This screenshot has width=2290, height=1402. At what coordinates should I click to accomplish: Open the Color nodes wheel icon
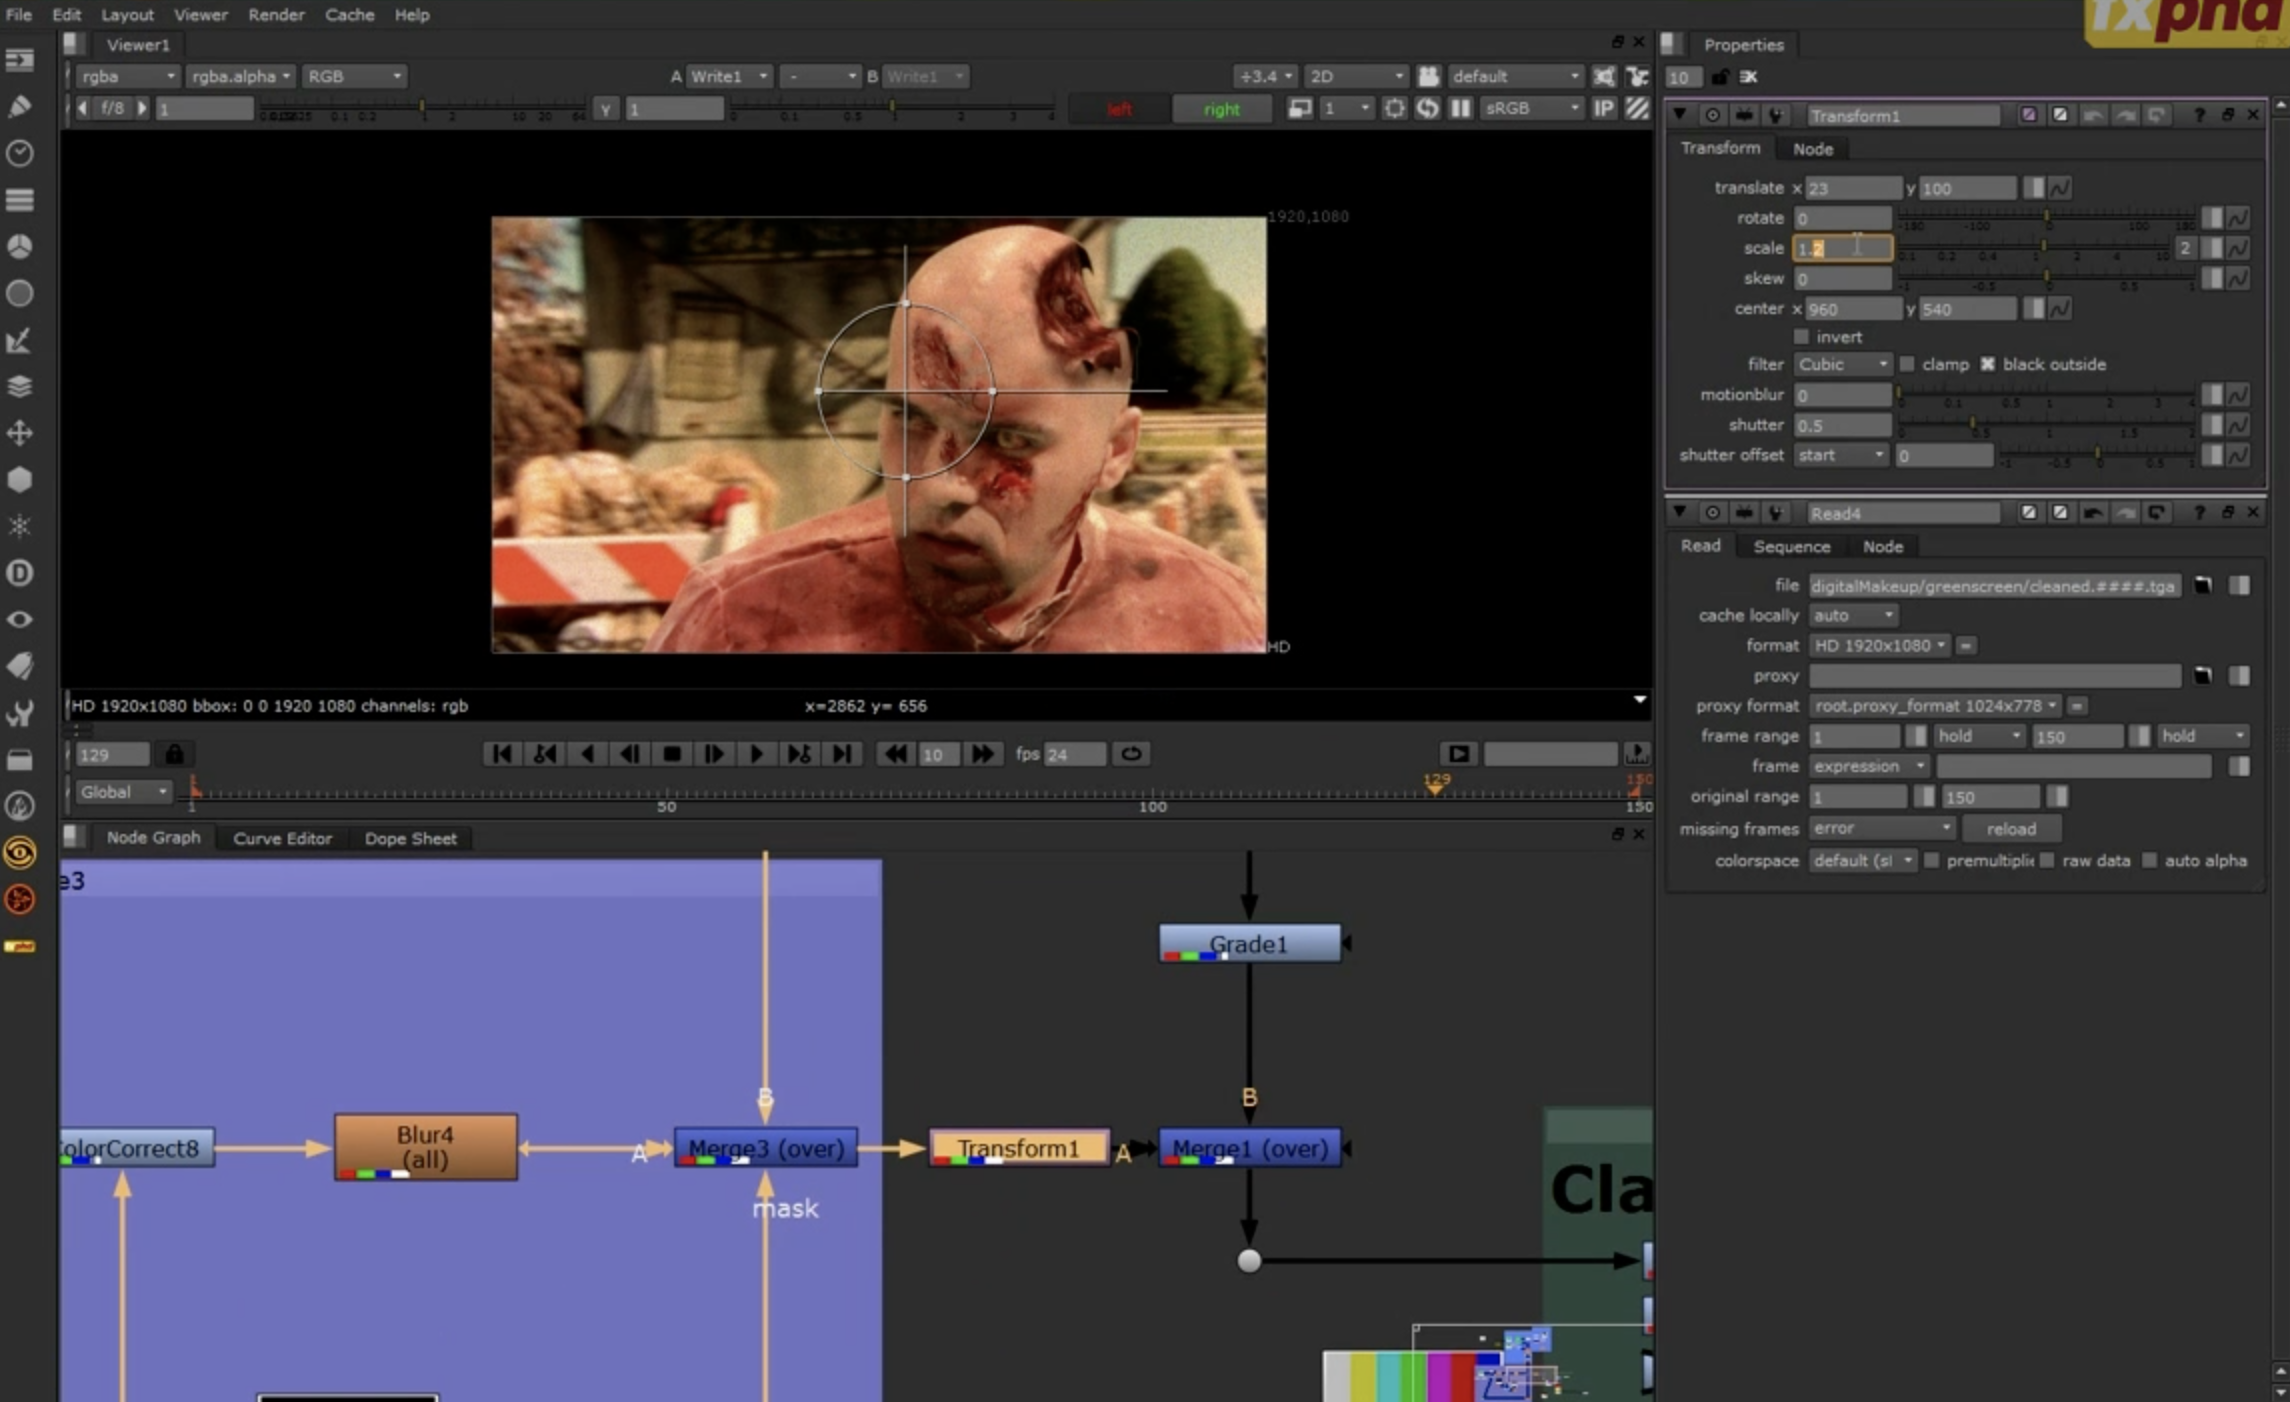pyautogui.click(x=19, y=247)
